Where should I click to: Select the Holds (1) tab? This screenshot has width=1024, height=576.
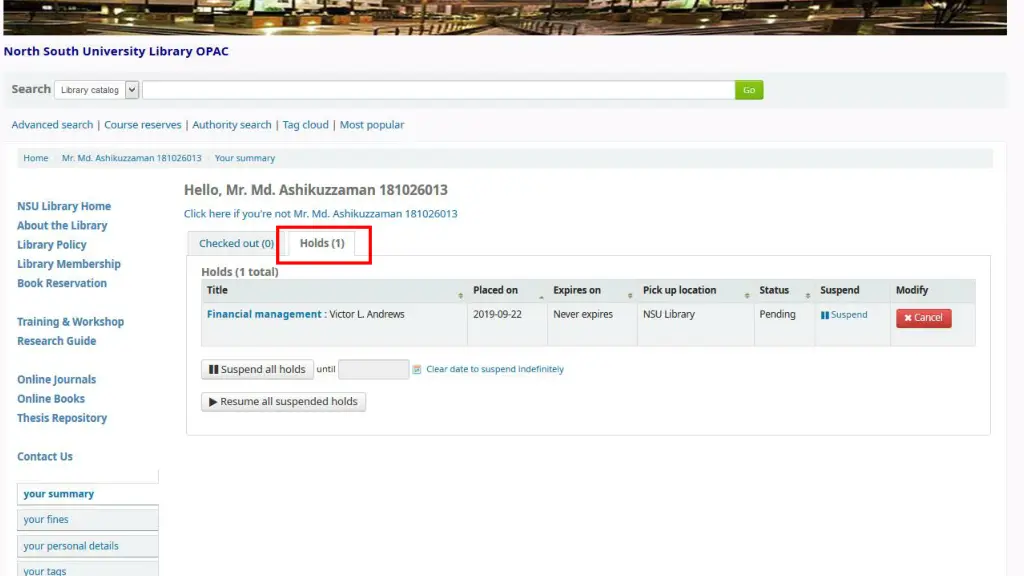pos(322,244)
